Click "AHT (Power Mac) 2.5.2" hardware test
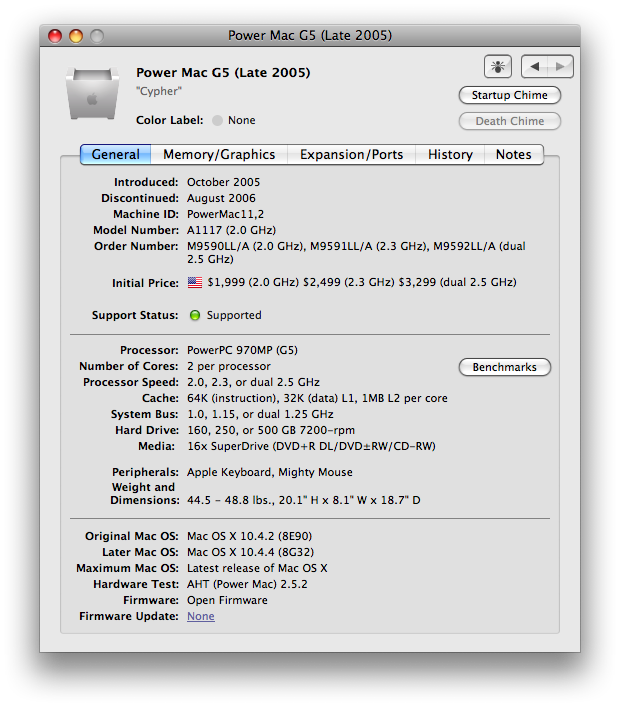 click(x=247, y=584)
